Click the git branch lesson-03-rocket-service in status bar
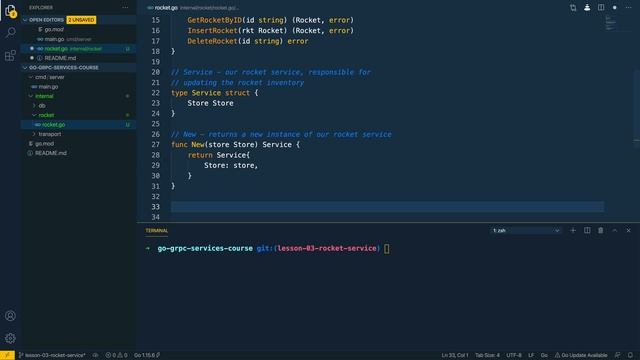The height and width of the screenshot is (360, 640). 52,355
